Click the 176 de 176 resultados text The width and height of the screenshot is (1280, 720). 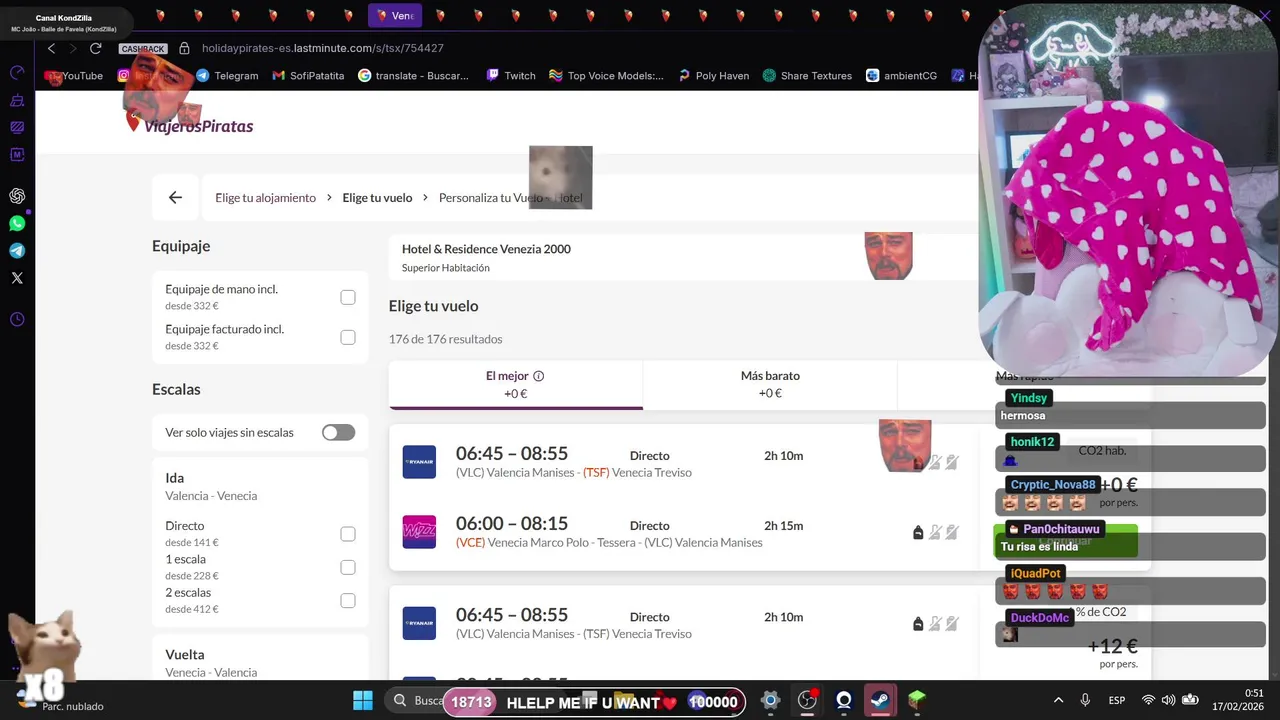(446, 339)
